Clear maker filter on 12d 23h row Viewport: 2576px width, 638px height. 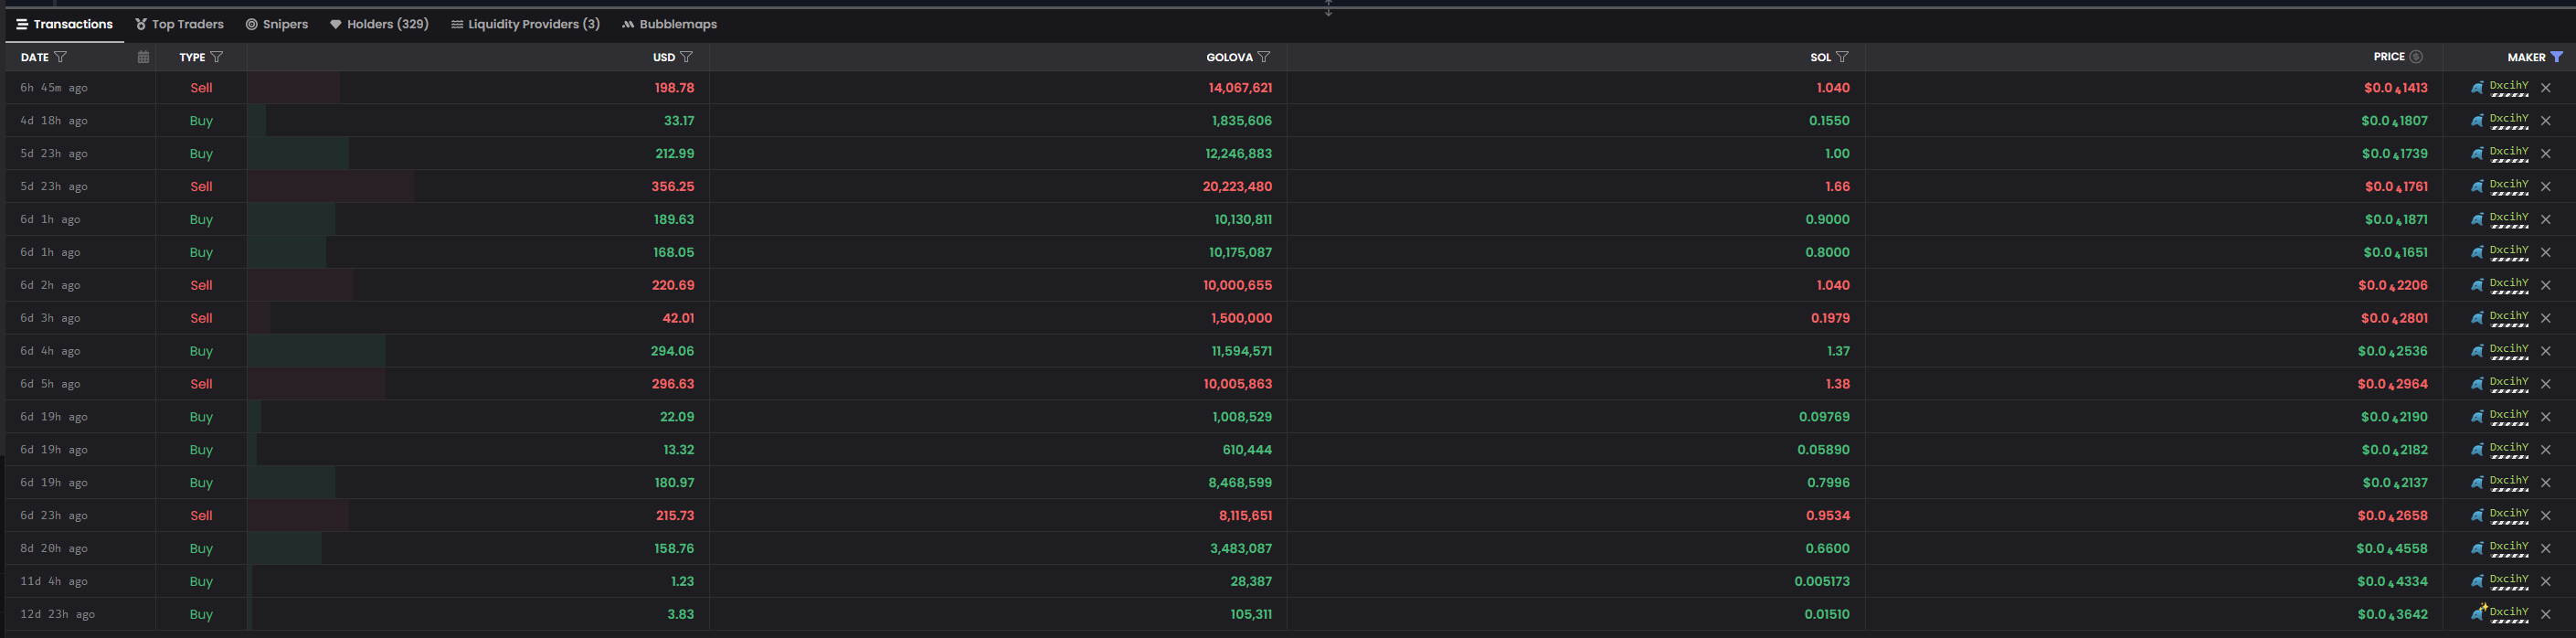click(2546, 614)
